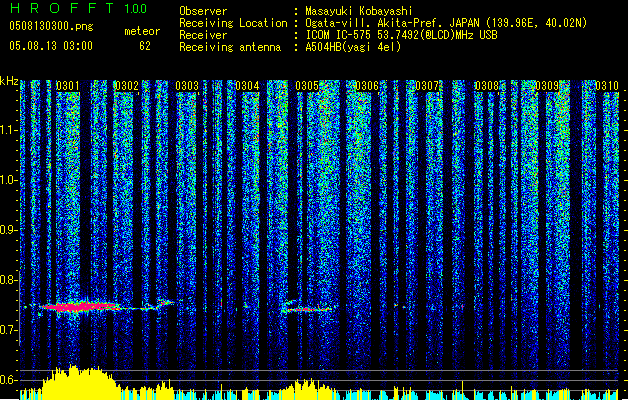
Task: Click the Receiving antenna label
Action: [x=230, y=47]
